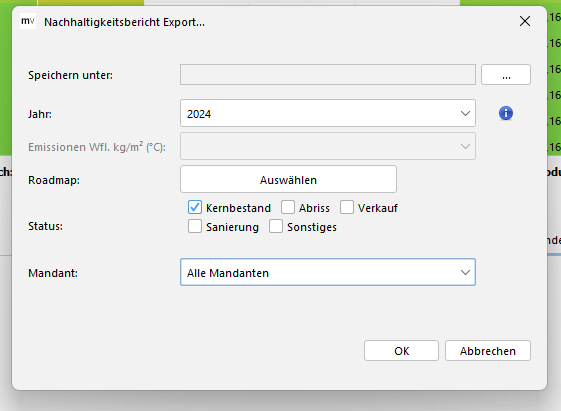Enable the Sonstiges checkbox
Viewport: 561px width, 411px height.
pyautogui.click(x=276, y=226)
